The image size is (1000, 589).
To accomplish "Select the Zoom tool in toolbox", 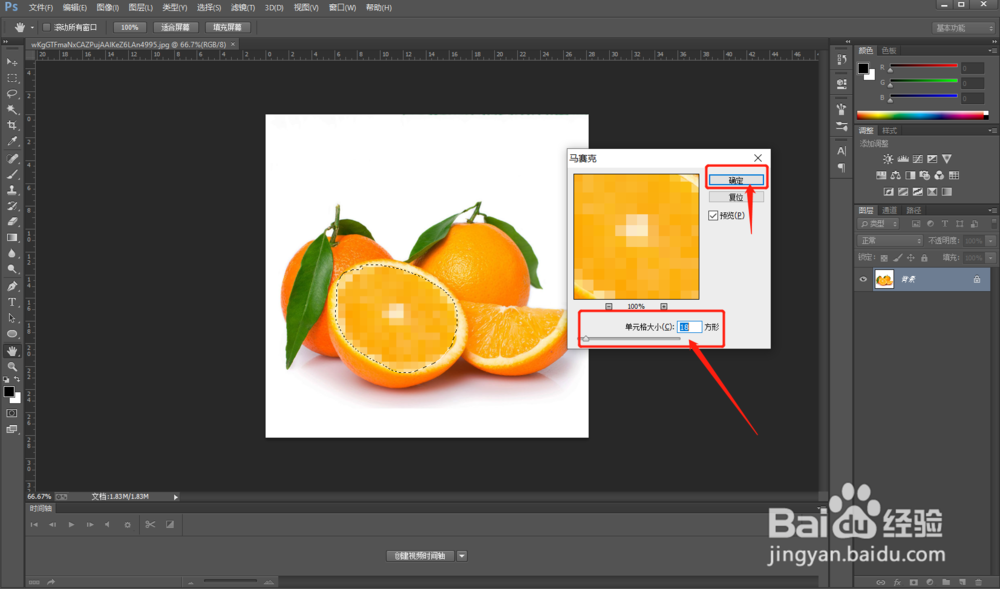I will click(11, 367).
